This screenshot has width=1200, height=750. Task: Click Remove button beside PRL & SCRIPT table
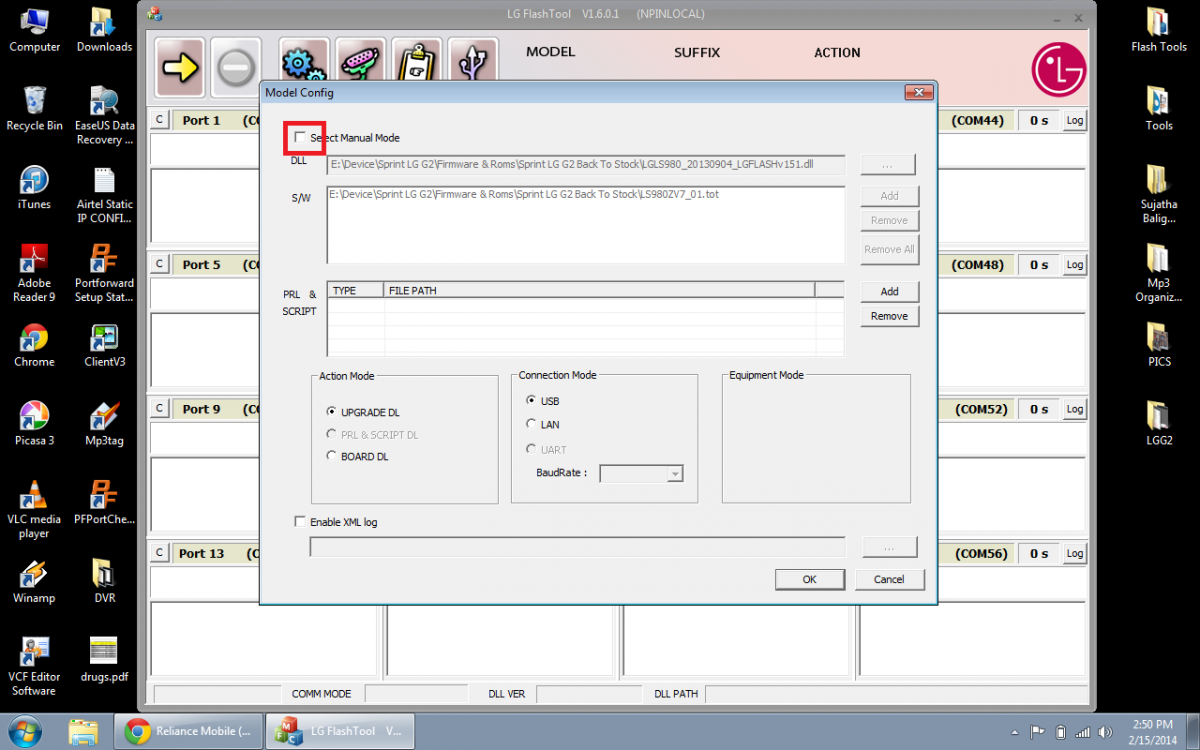click(x=889, y=316)
